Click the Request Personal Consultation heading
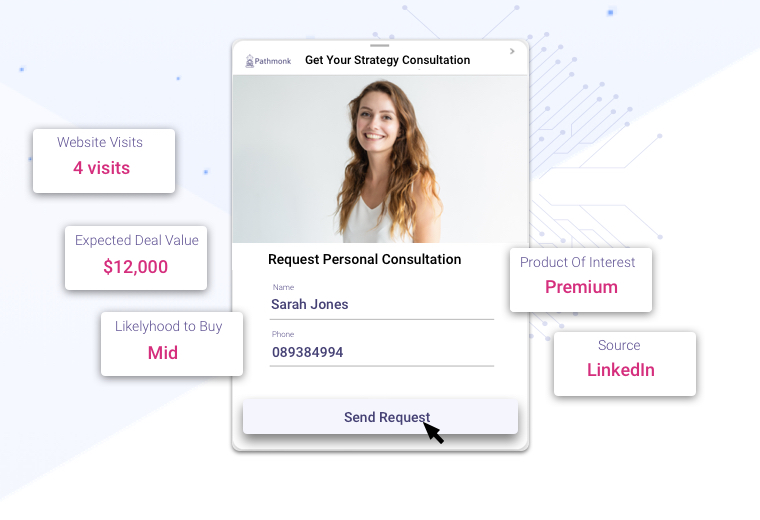 (364, 259)
